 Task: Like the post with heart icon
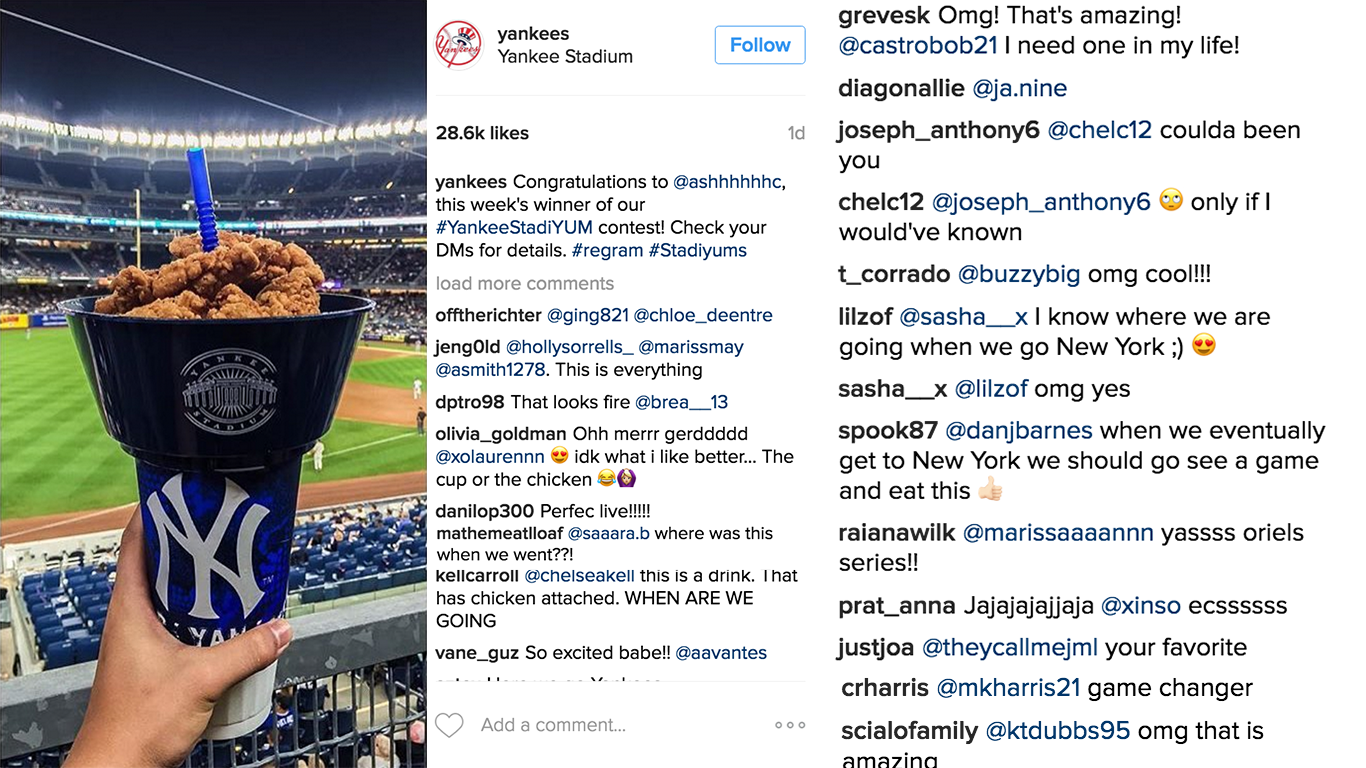pos(449,725)
